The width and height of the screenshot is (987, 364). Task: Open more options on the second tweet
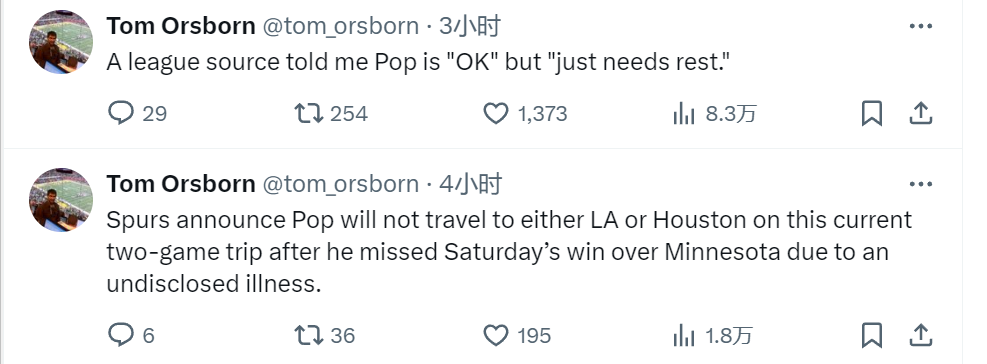coord(921,185)
